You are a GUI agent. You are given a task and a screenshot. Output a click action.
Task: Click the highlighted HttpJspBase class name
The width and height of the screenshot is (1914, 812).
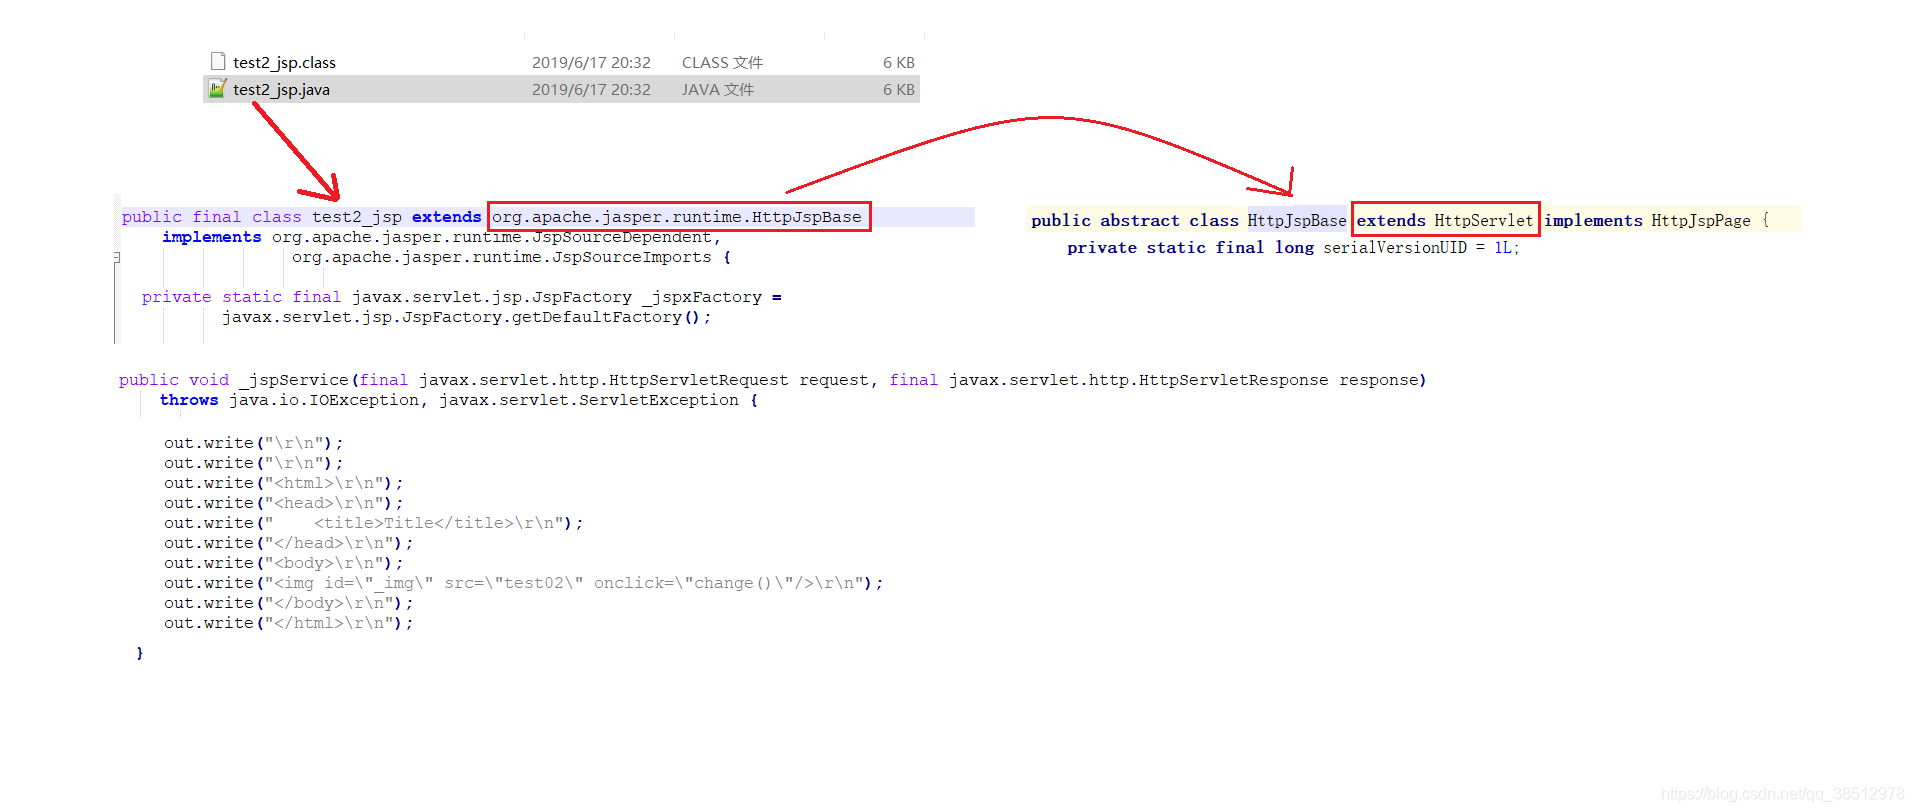[1296, 220]
